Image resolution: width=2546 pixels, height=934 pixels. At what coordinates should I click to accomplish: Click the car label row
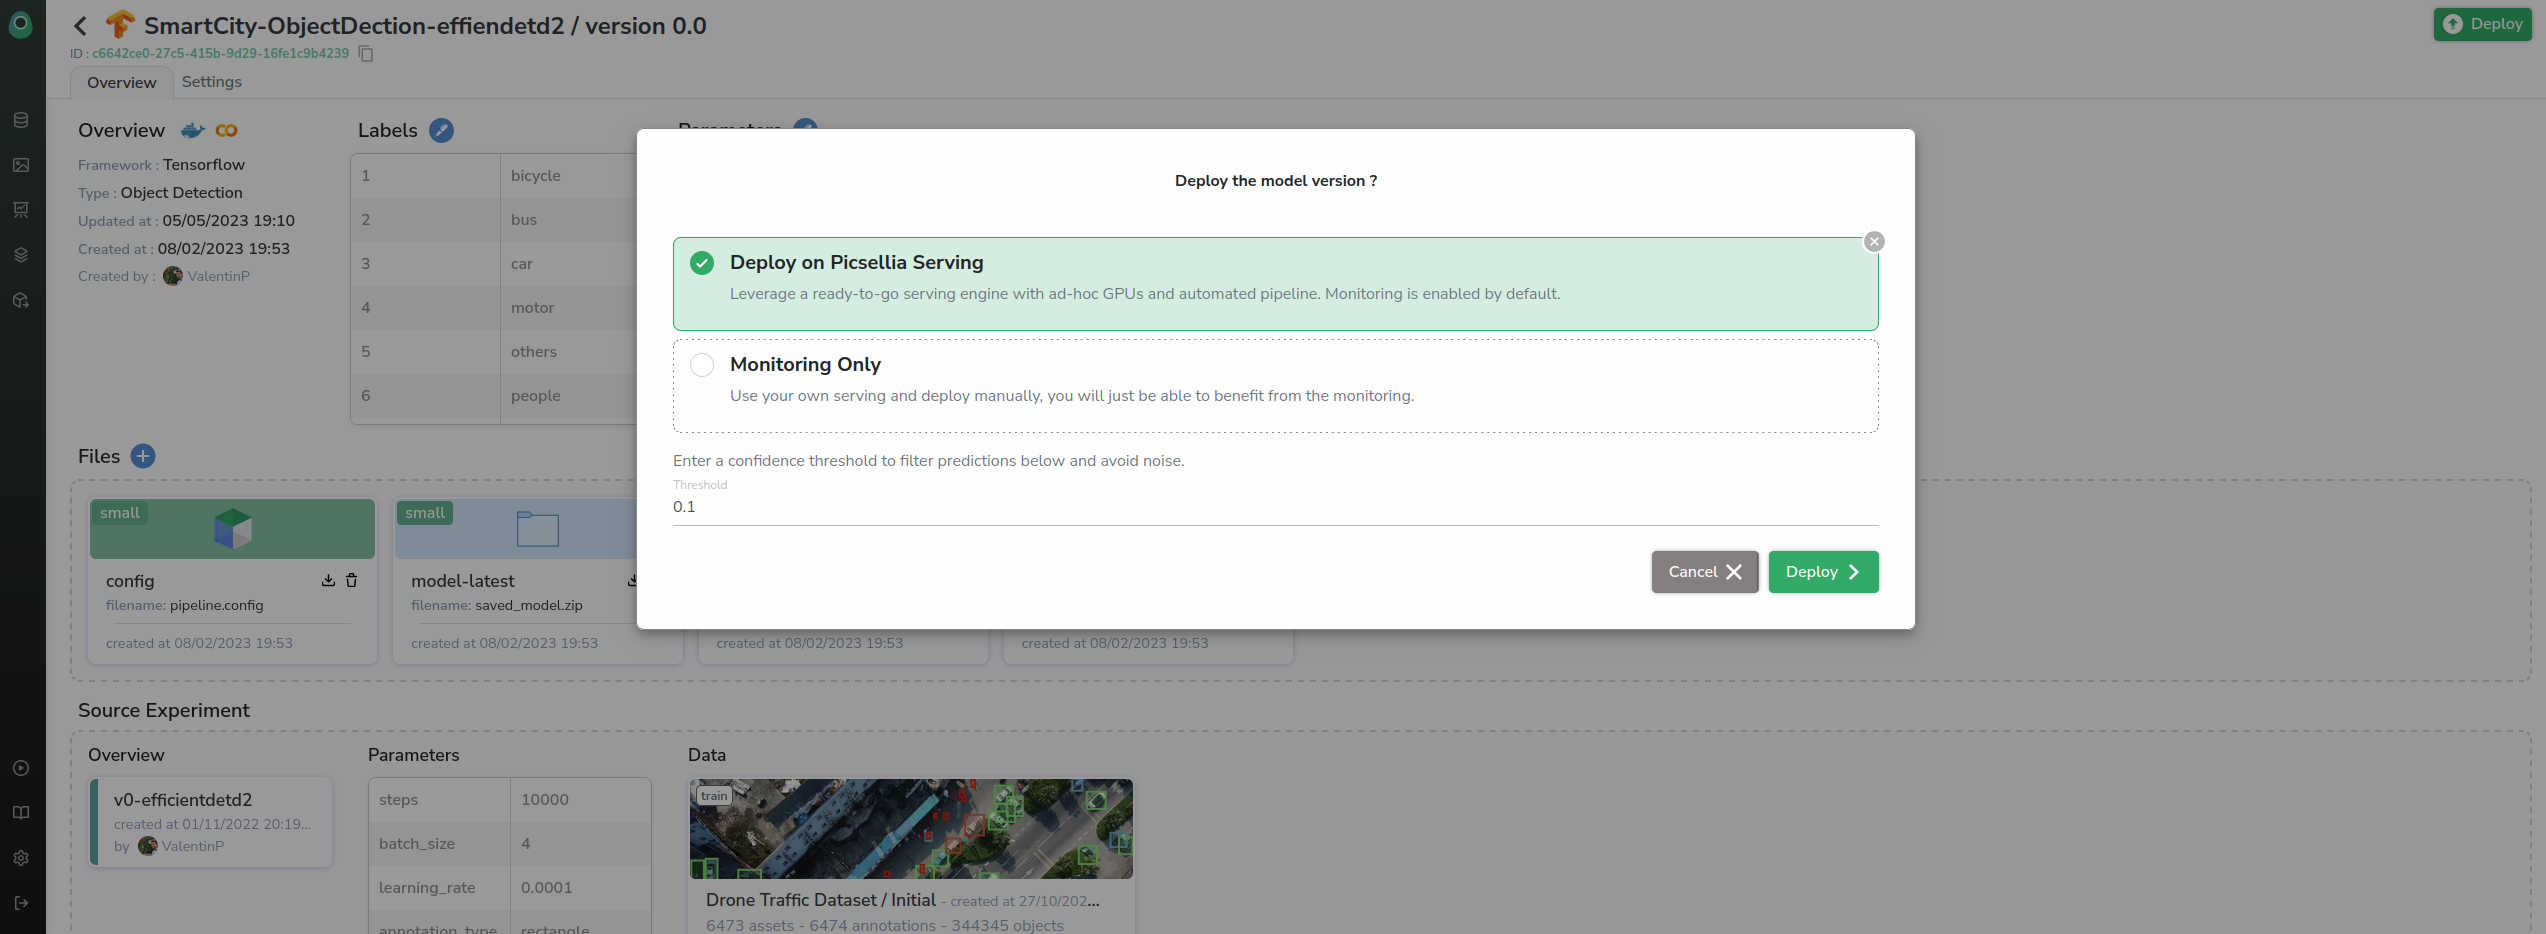tap(494, 264)
